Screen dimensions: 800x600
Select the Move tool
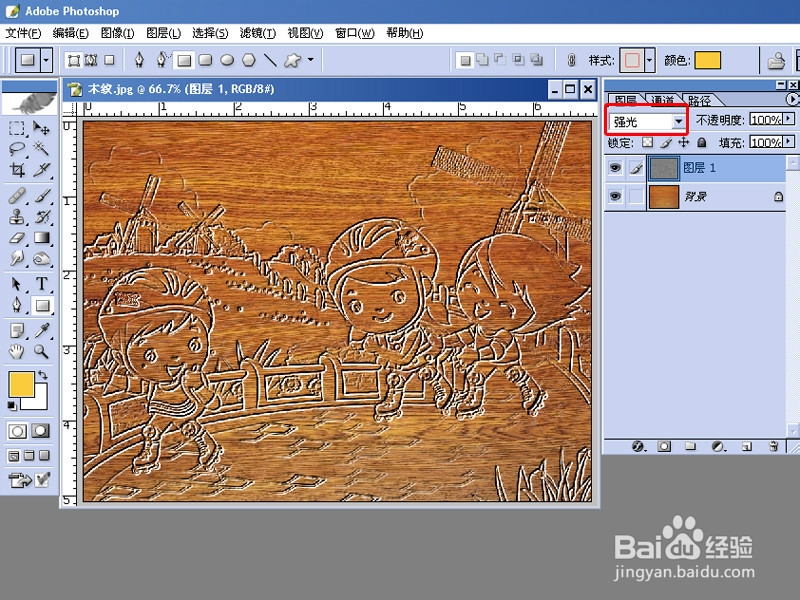pos(41,128)
